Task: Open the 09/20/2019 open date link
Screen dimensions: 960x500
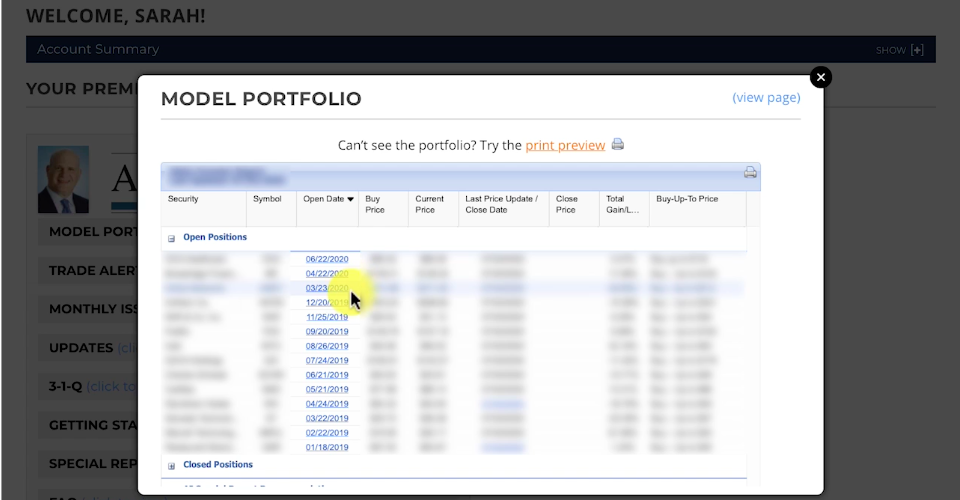Action: (x=327, y=332)
